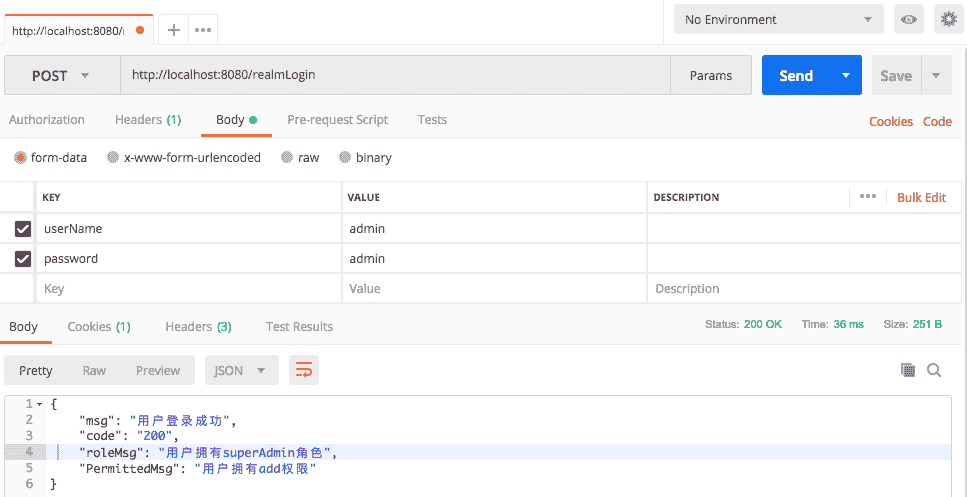Open the tab options three-dots menu

click(203, 30)
